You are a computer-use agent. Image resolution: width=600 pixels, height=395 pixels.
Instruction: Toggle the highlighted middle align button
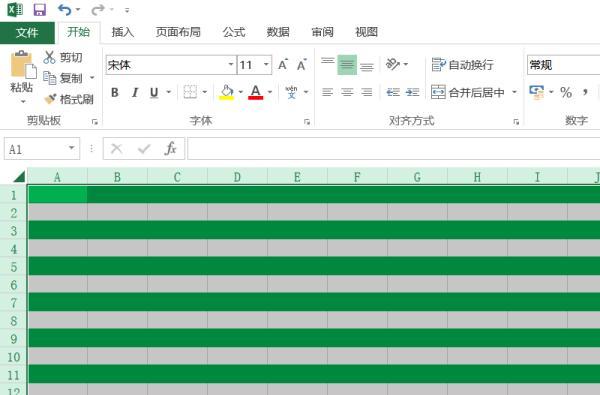(347, 65)
